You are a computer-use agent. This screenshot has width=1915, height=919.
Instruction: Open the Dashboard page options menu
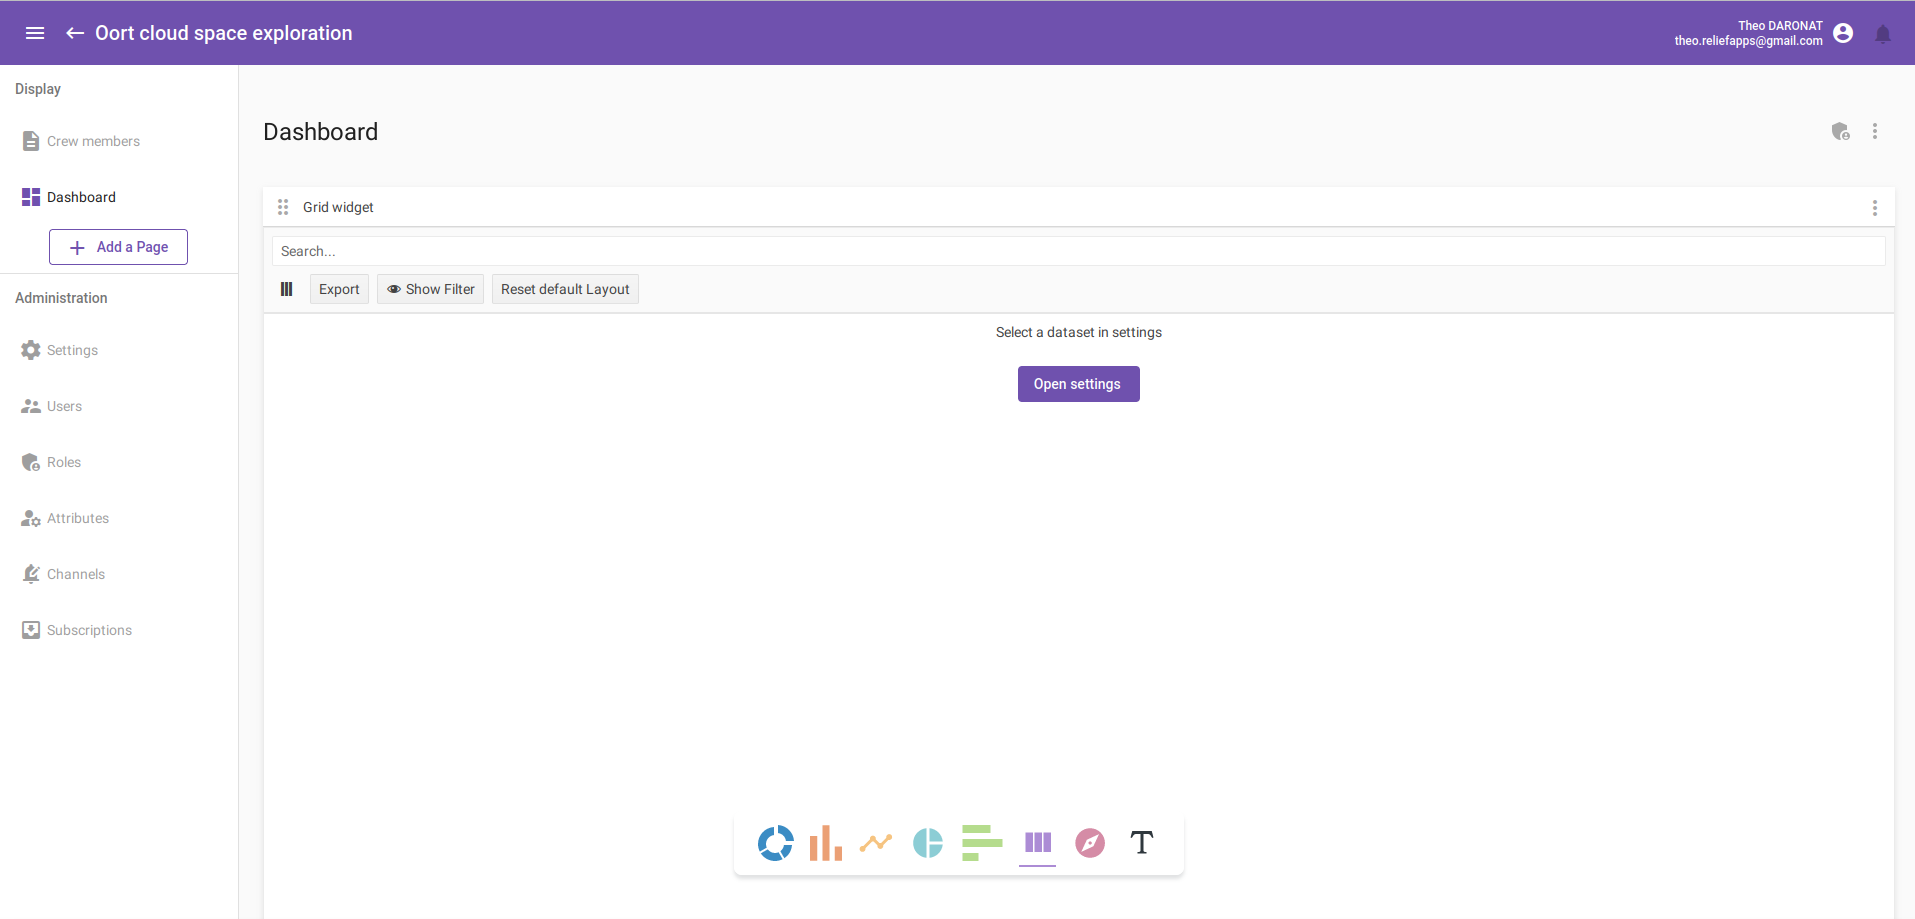tap(1875, 131)
